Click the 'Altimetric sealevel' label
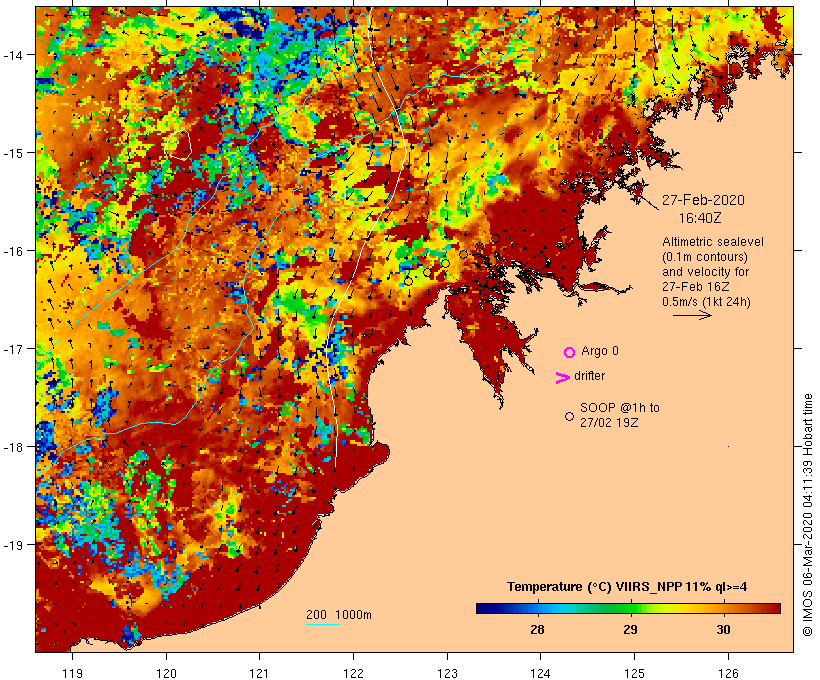The image size is (820, 680). point(713,242)
